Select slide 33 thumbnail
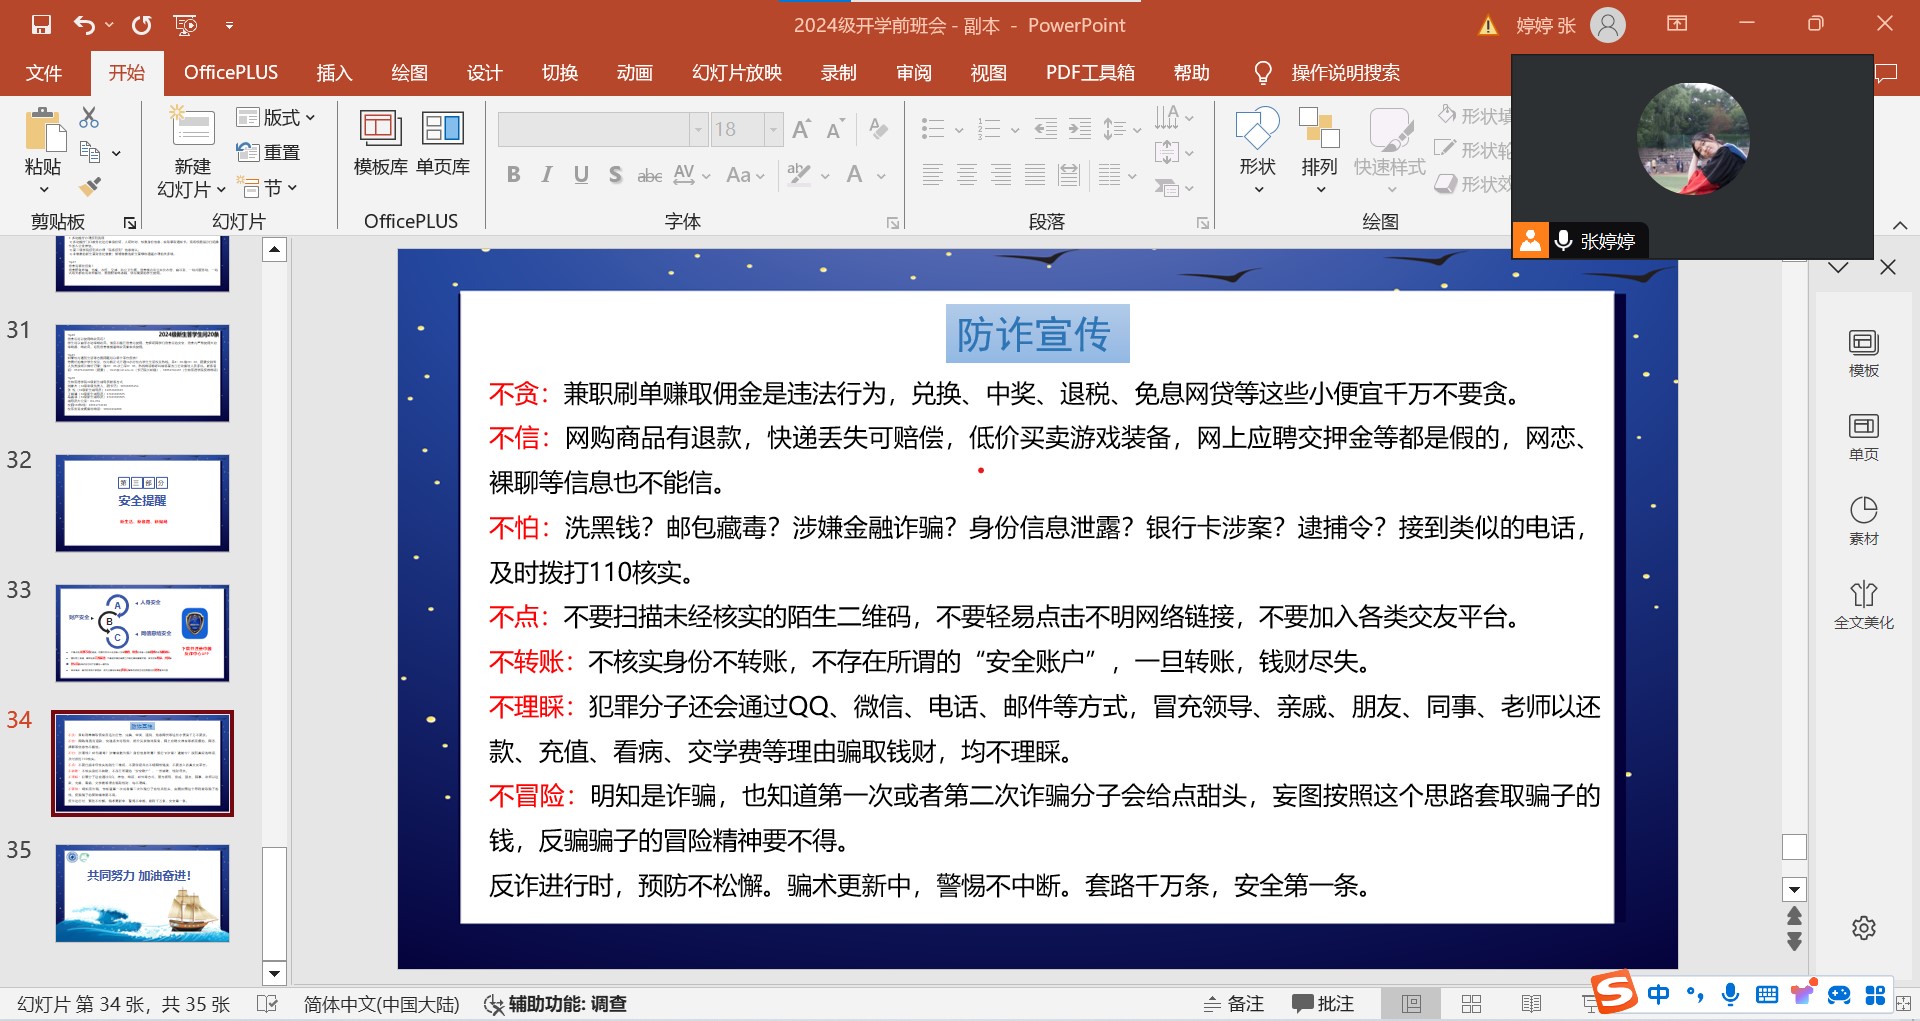The width and height of the screenshot is (1920, 1021). coord(142,633)
